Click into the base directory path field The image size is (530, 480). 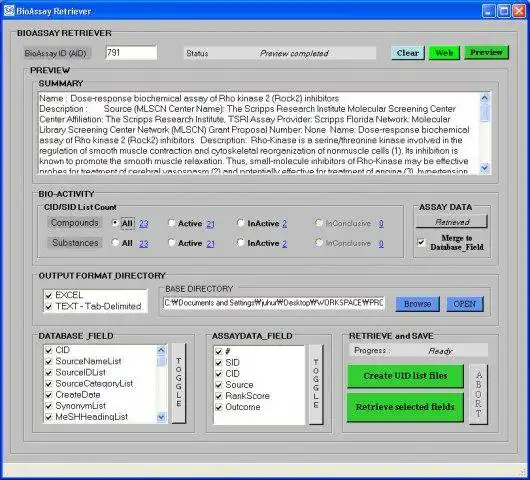273,303
